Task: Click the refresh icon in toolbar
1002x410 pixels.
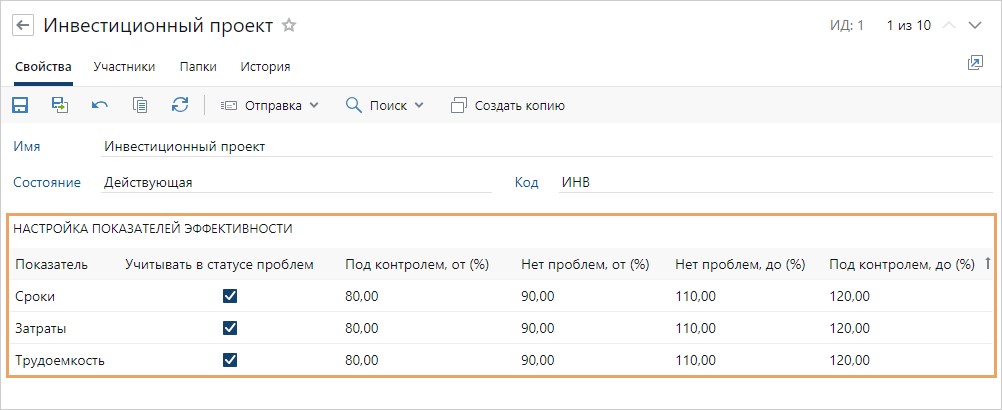Action: 180,105
